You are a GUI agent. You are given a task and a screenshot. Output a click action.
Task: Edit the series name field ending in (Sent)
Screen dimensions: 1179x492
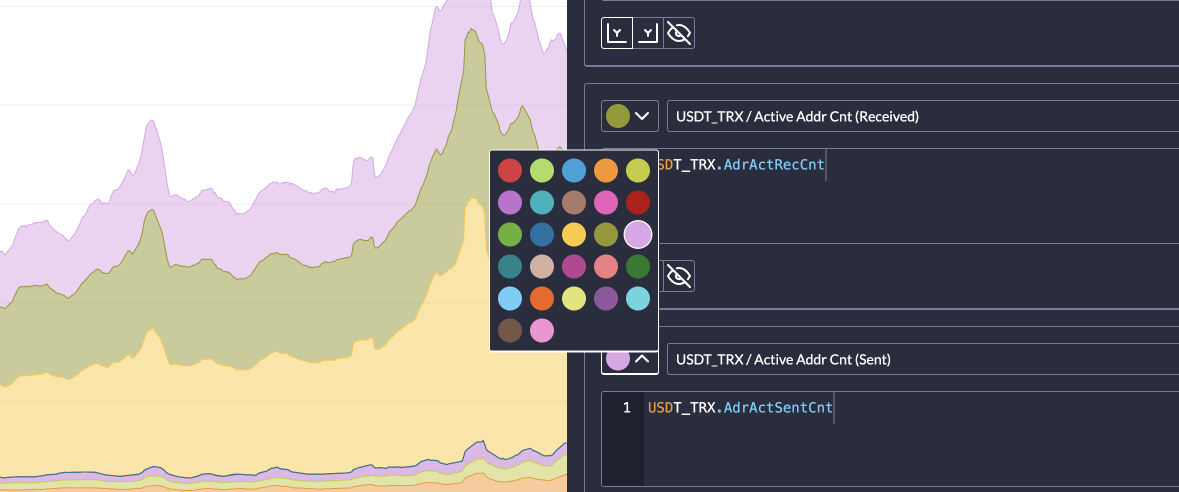click(x=923, y=359)
